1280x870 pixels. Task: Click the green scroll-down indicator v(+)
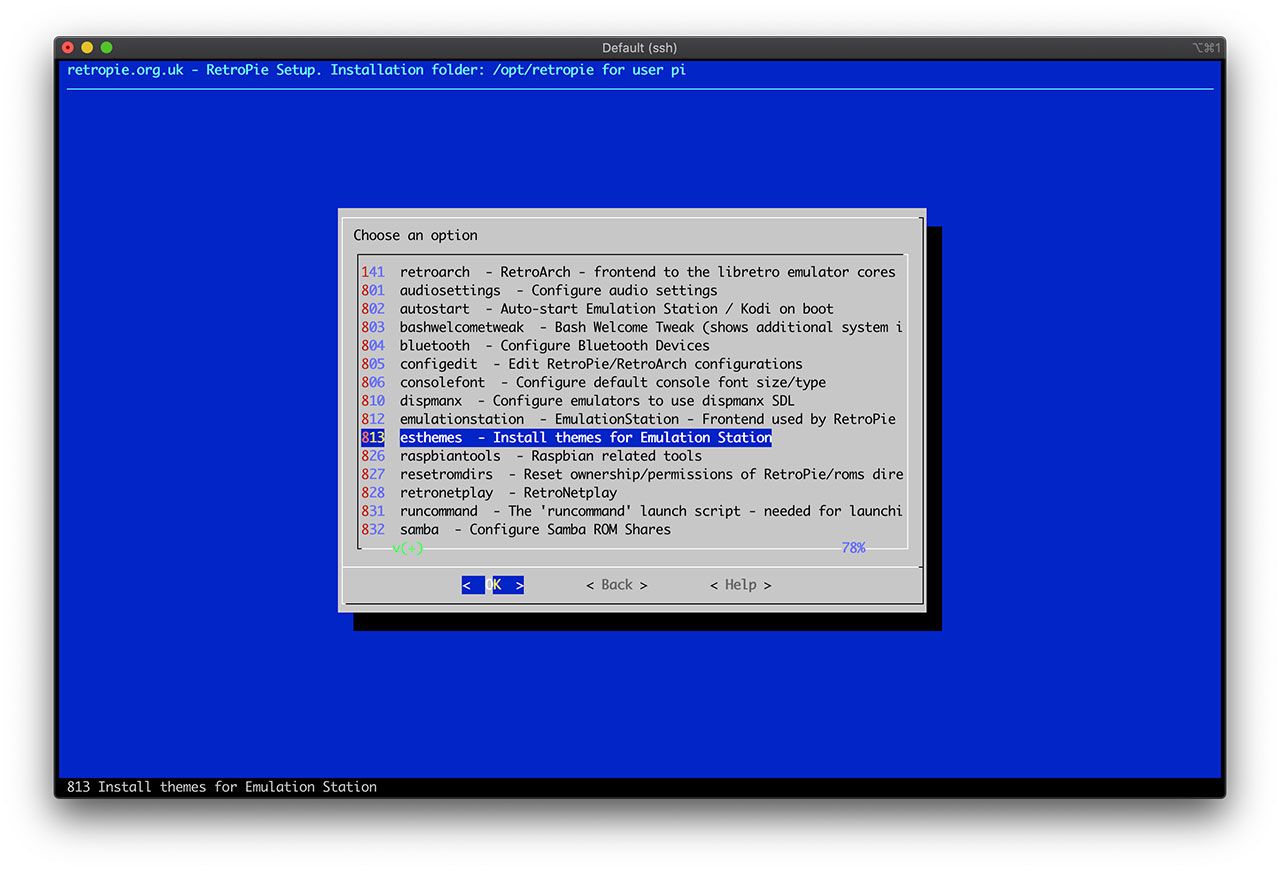click(x=408, y=548)
